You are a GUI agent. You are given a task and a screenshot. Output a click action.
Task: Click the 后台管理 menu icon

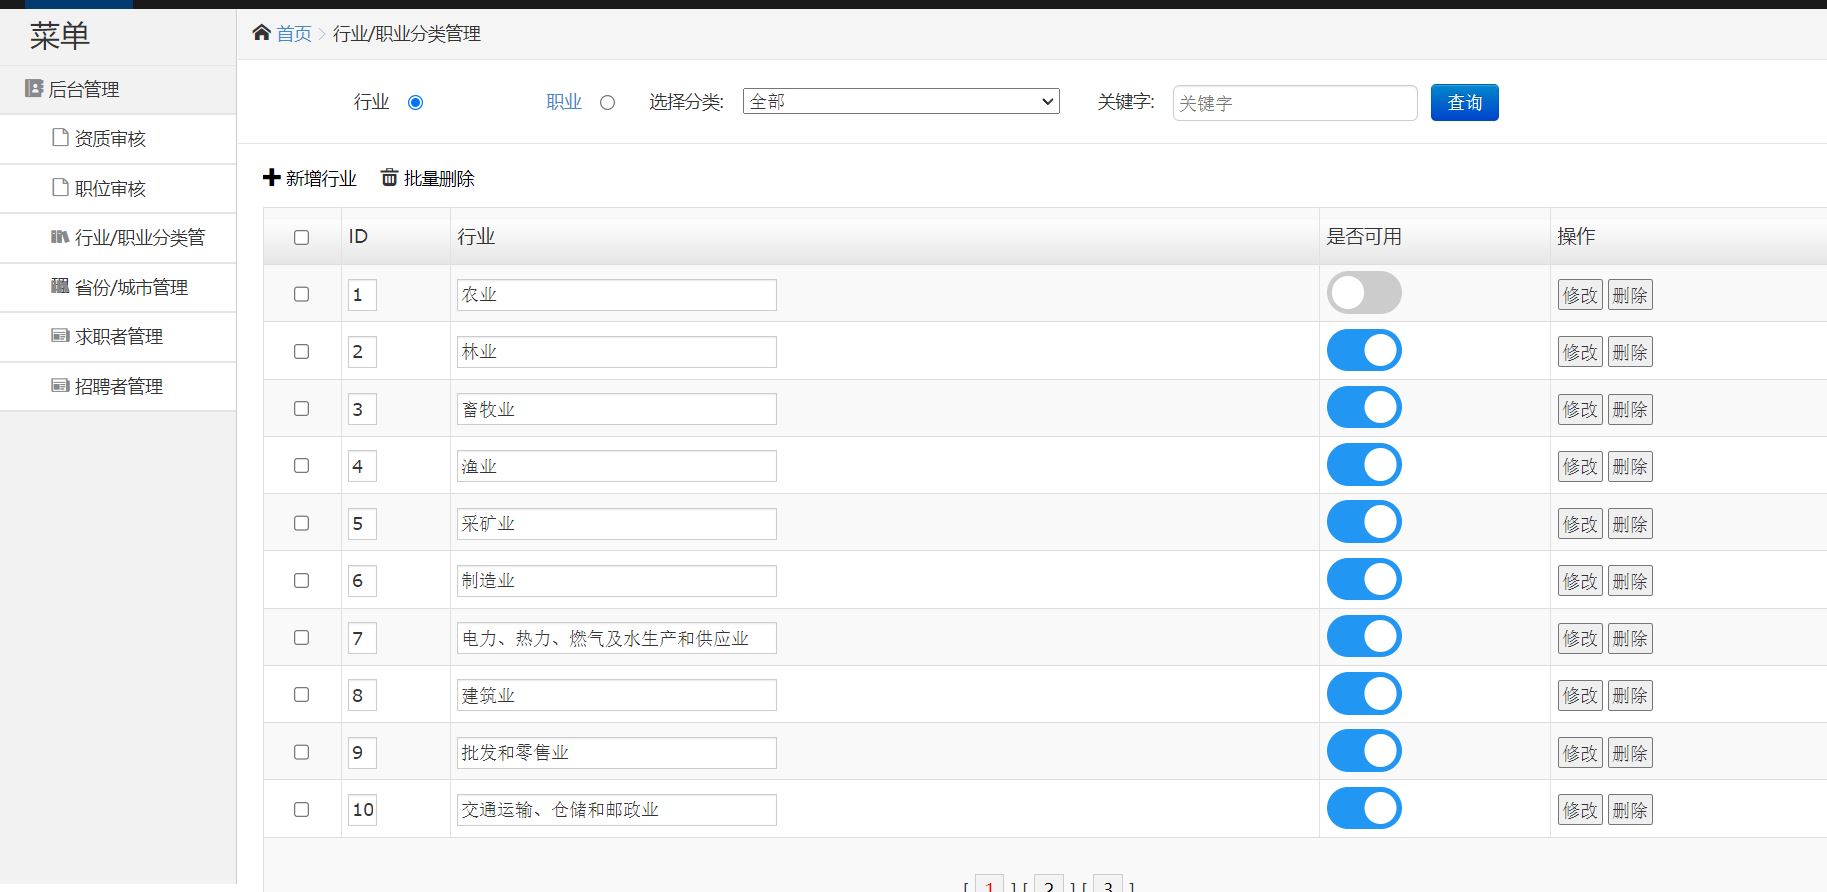point(34,89)
